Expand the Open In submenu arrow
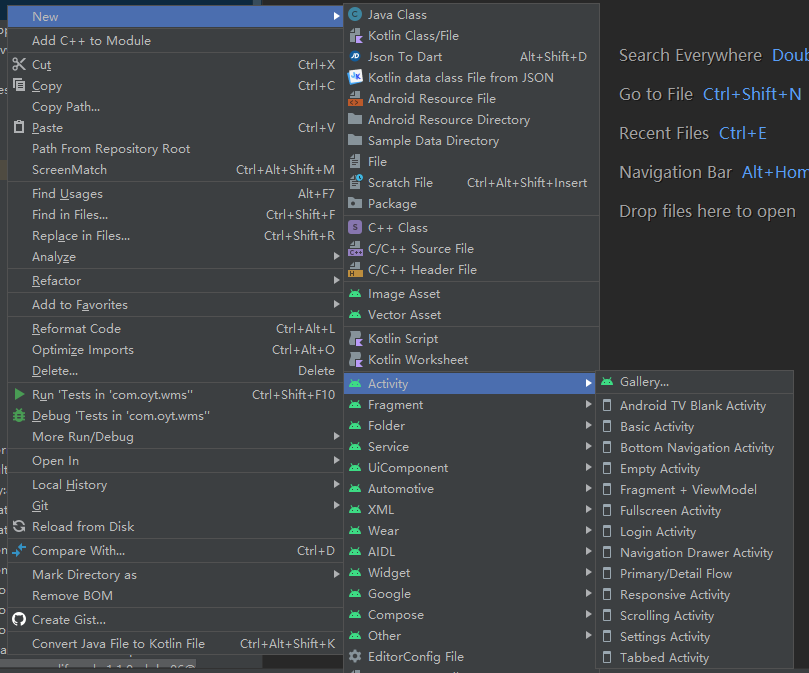Viewport: 809px width, 673px height. pos(336,460)
